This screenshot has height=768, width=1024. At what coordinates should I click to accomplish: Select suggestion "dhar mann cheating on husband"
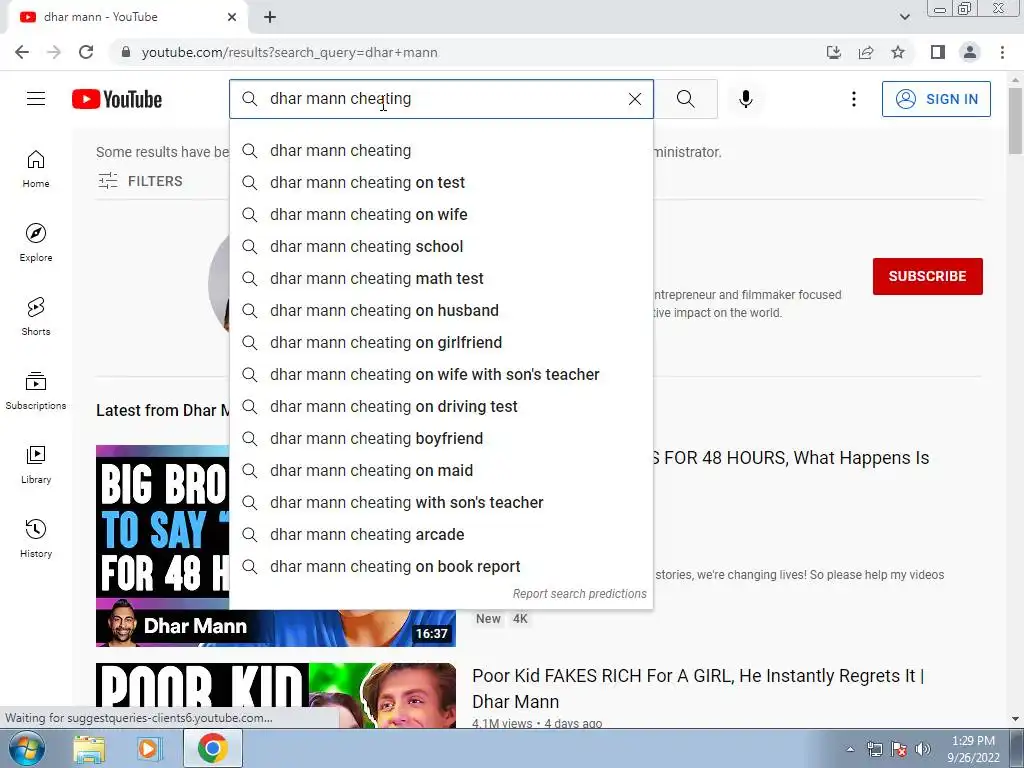(441, 311)
